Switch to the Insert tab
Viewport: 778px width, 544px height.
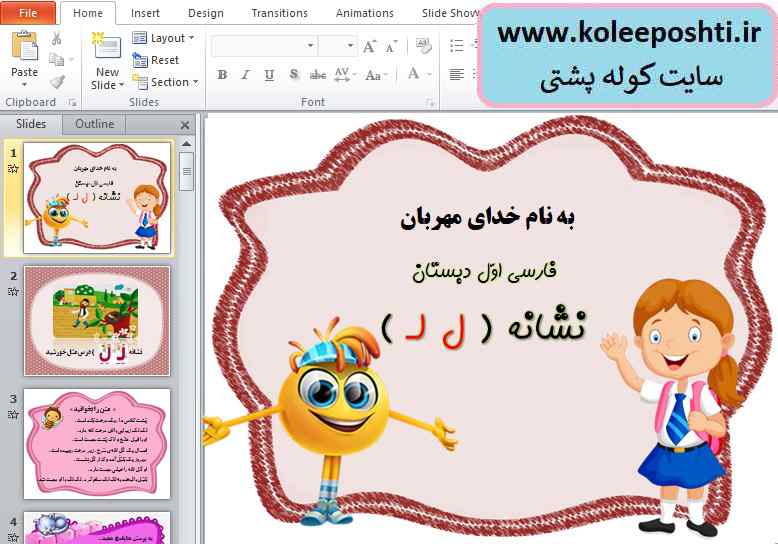coord(145,13)
